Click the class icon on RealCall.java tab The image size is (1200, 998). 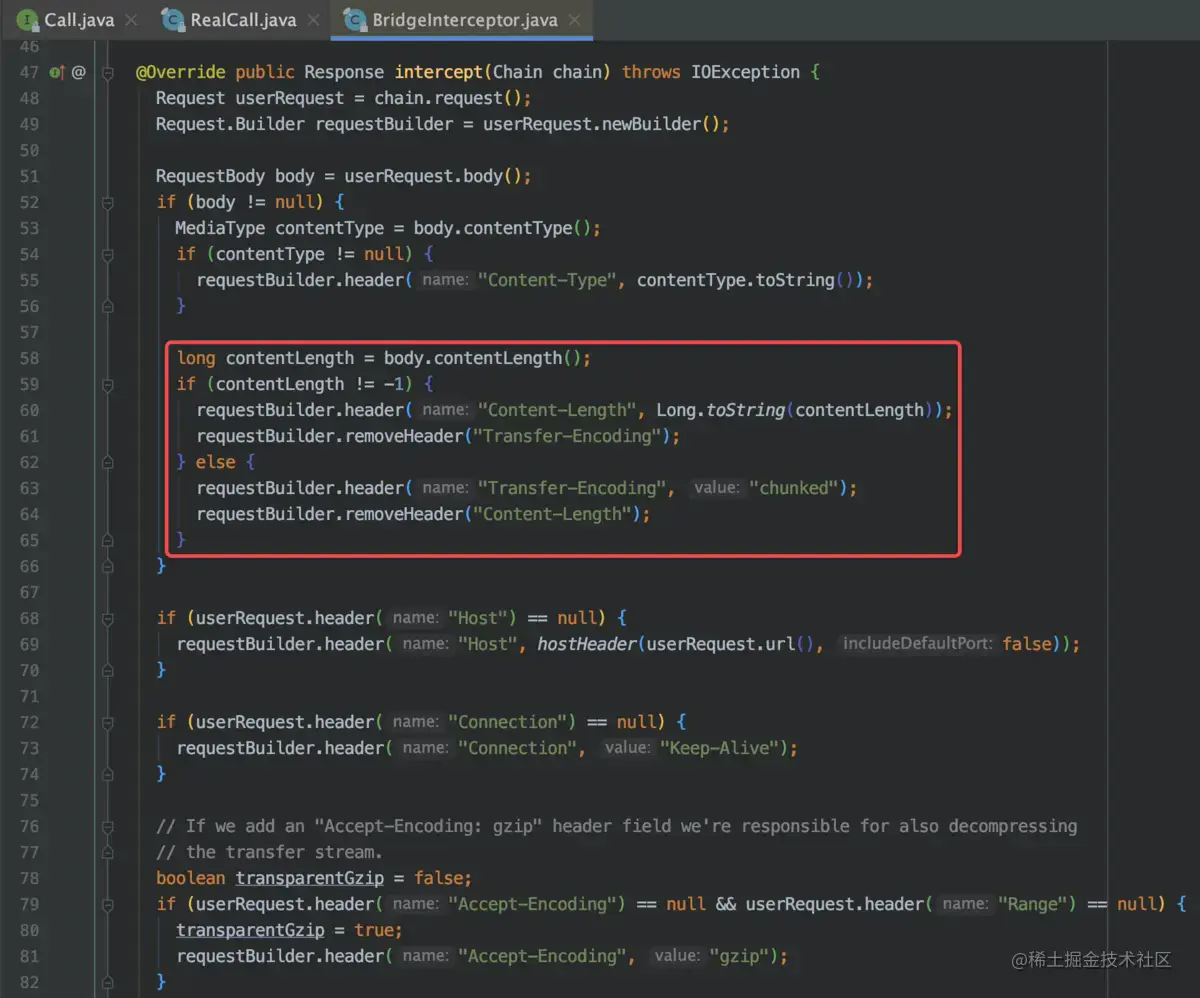174,20
